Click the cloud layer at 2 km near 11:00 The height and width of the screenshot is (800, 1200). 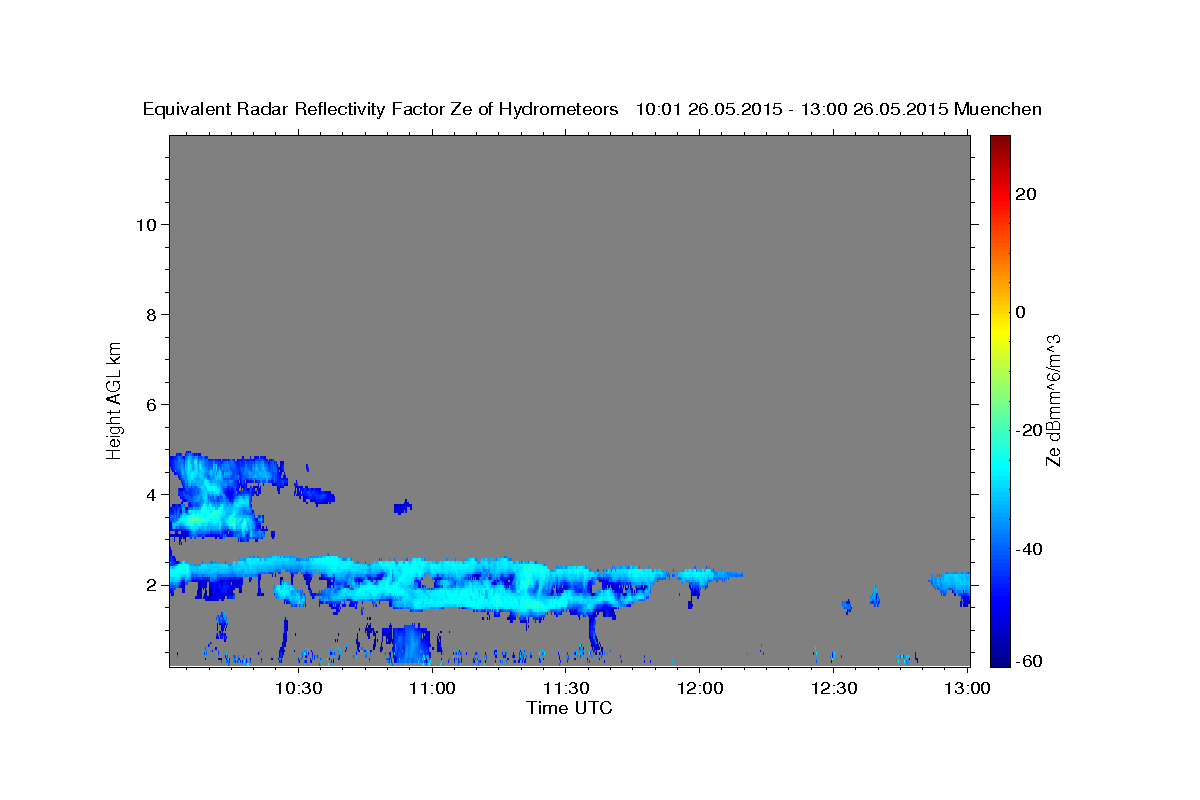(x=432, y=584)
